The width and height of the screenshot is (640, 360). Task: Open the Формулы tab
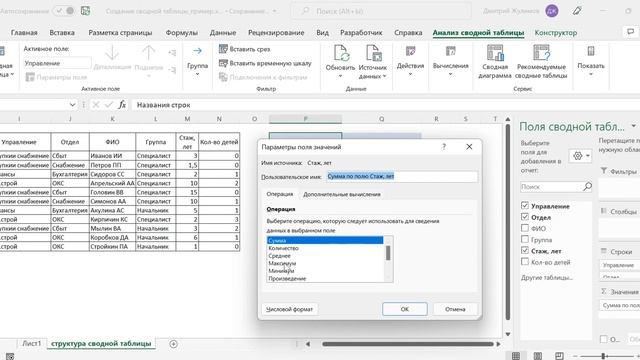[182, 33]
